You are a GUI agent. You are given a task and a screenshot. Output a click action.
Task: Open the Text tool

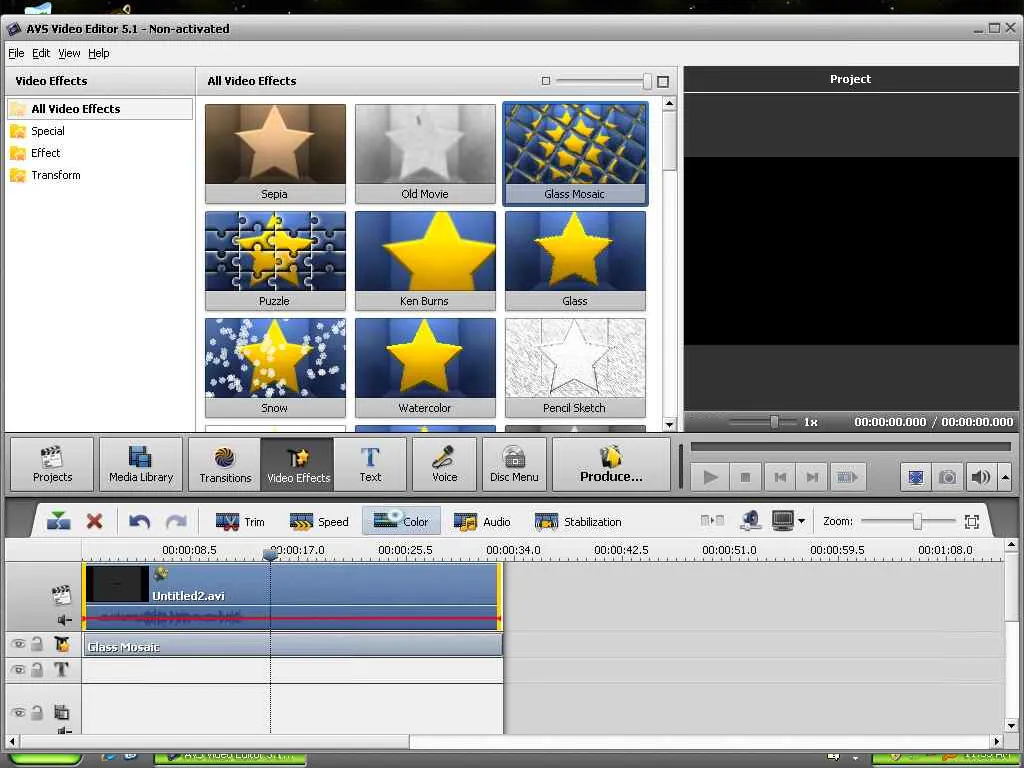pos(370,464)
